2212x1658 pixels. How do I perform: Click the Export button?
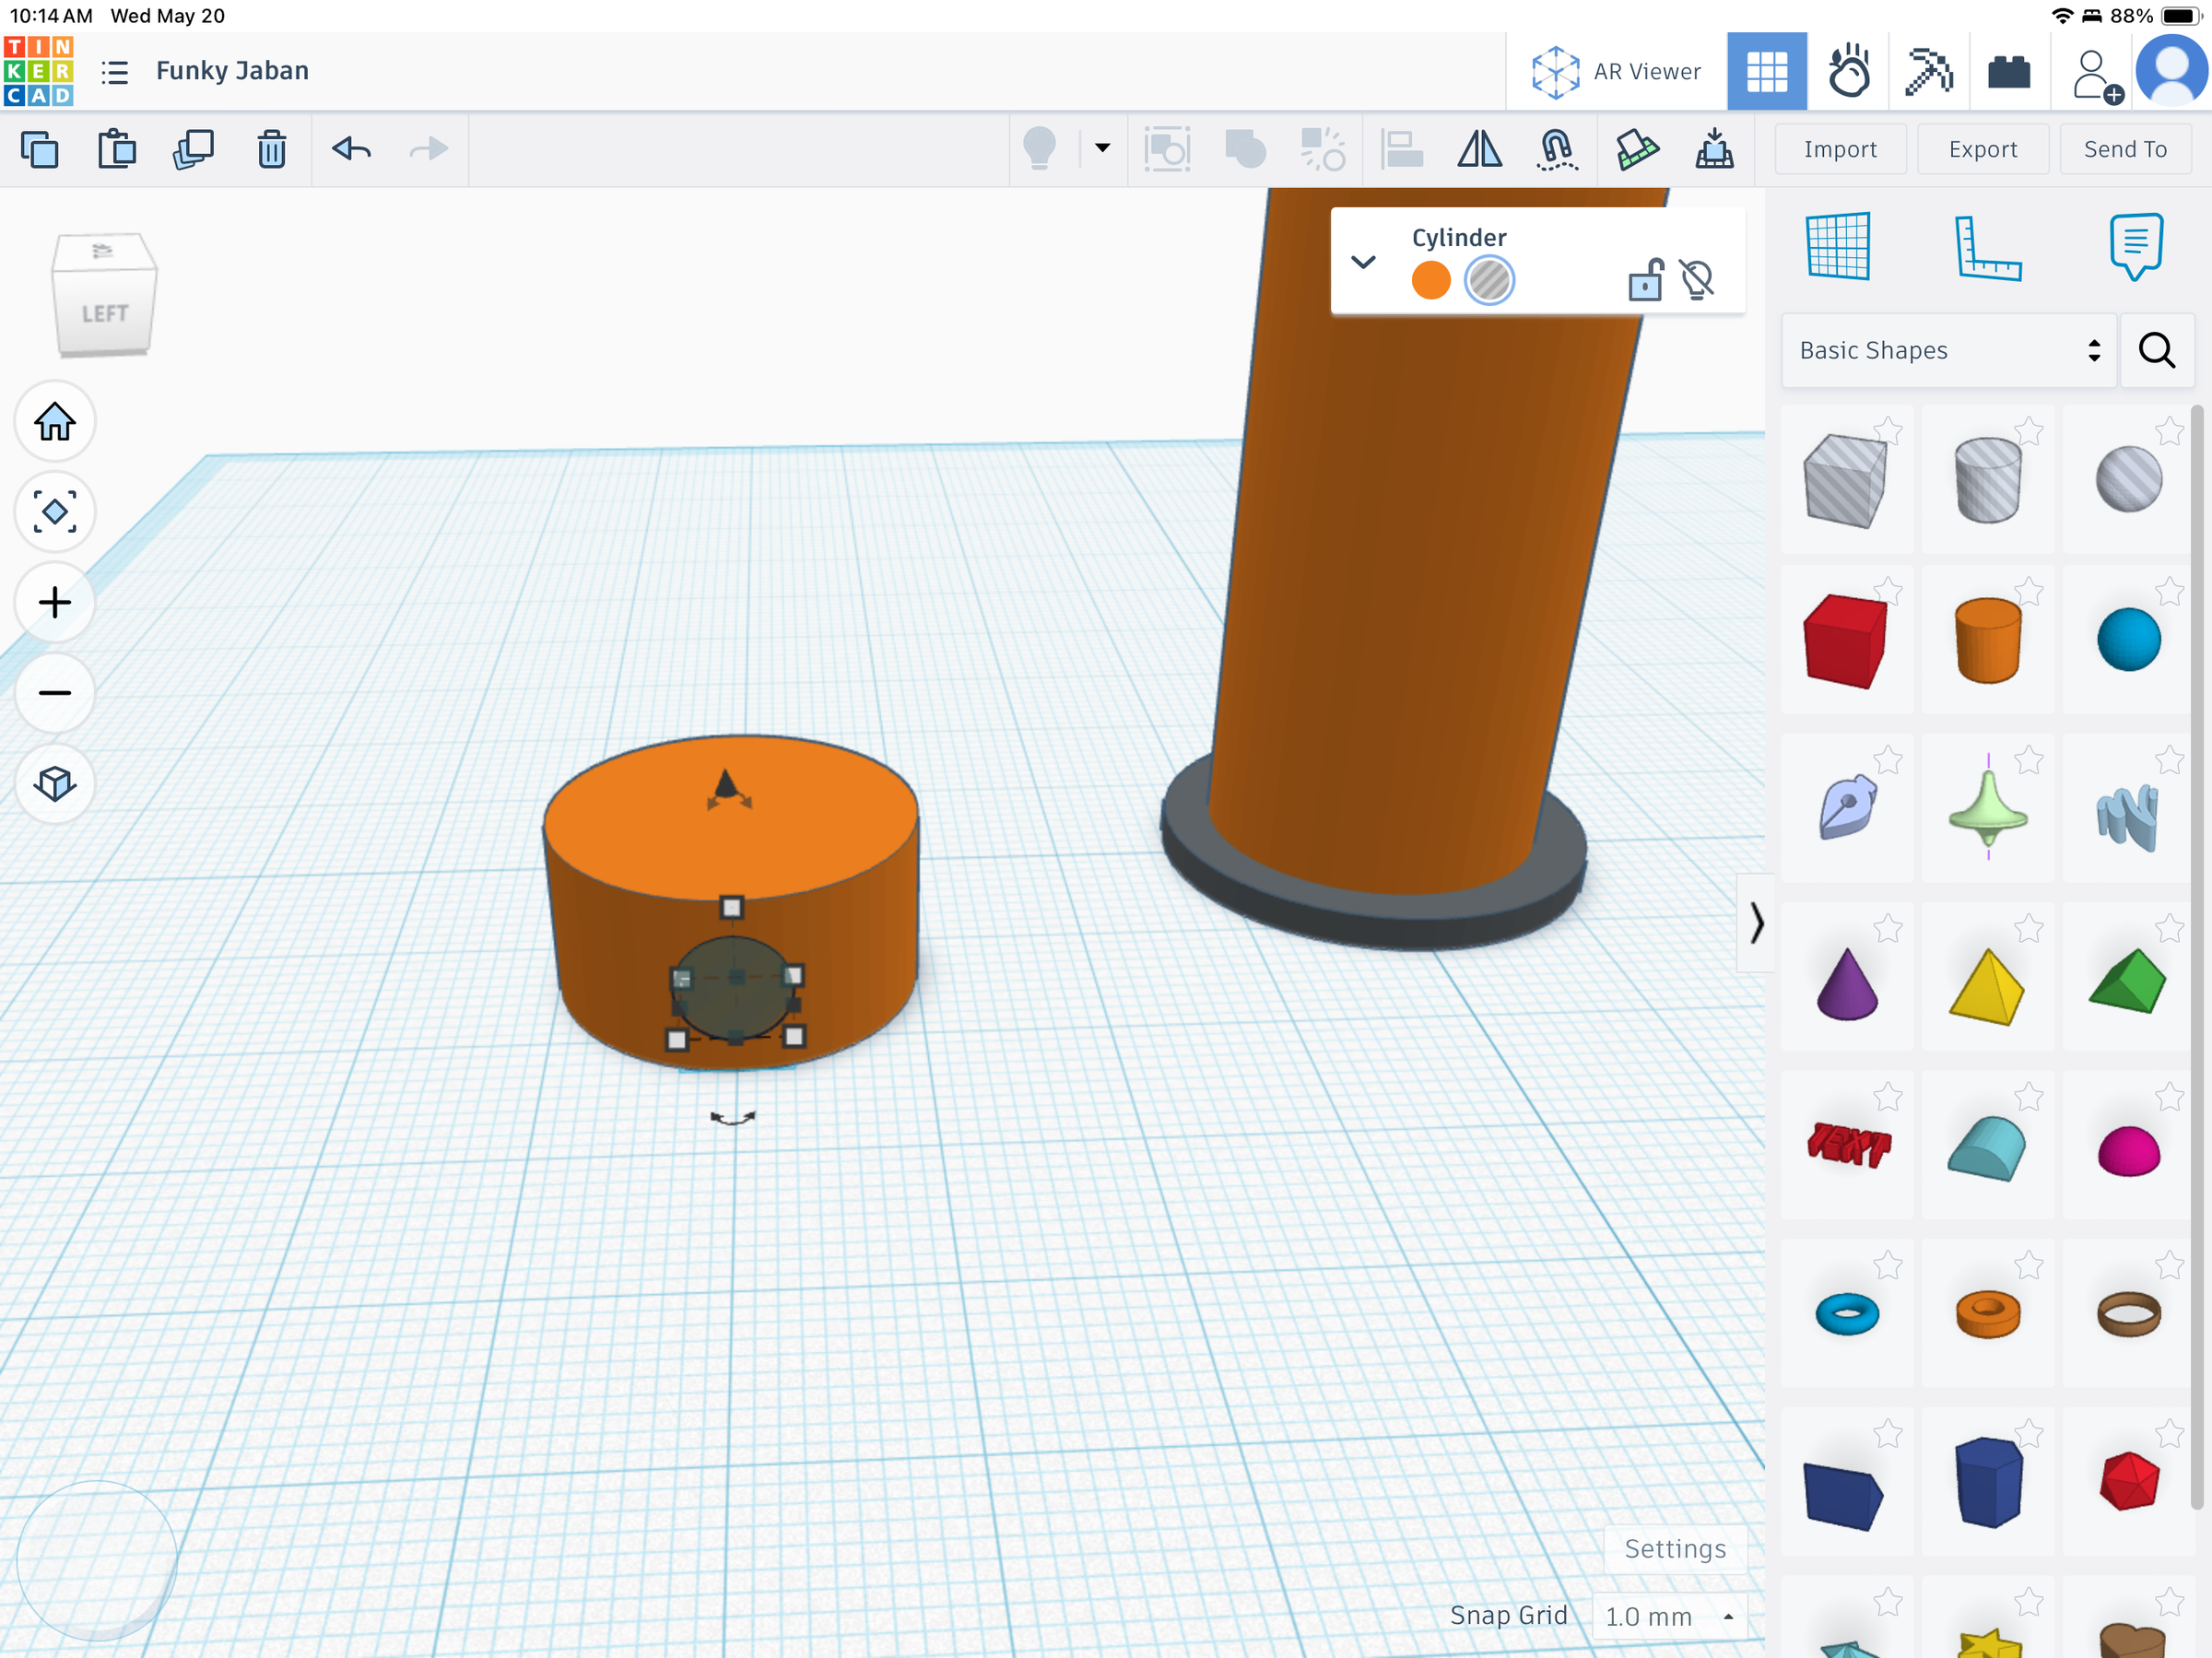(x=1983, y=149)
